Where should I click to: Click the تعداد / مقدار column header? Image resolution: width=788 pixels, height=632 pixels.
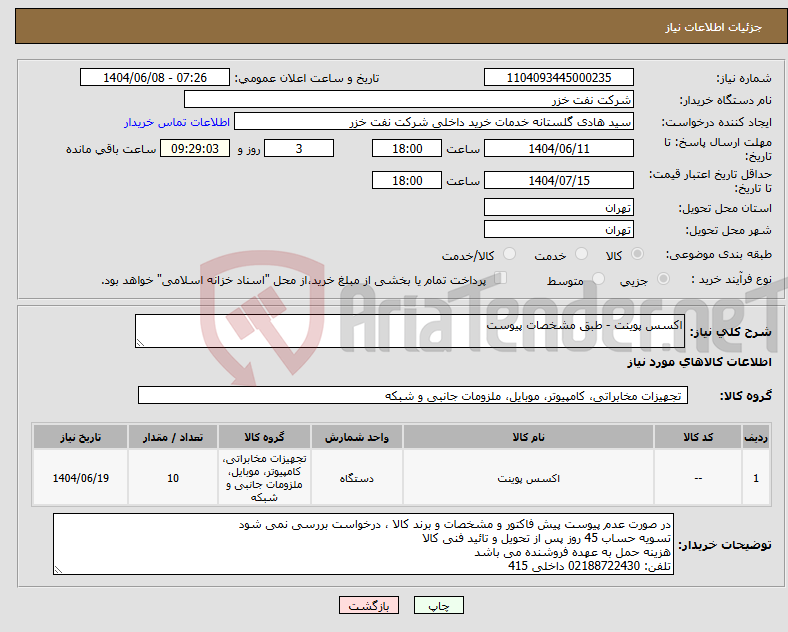(173, 437)
